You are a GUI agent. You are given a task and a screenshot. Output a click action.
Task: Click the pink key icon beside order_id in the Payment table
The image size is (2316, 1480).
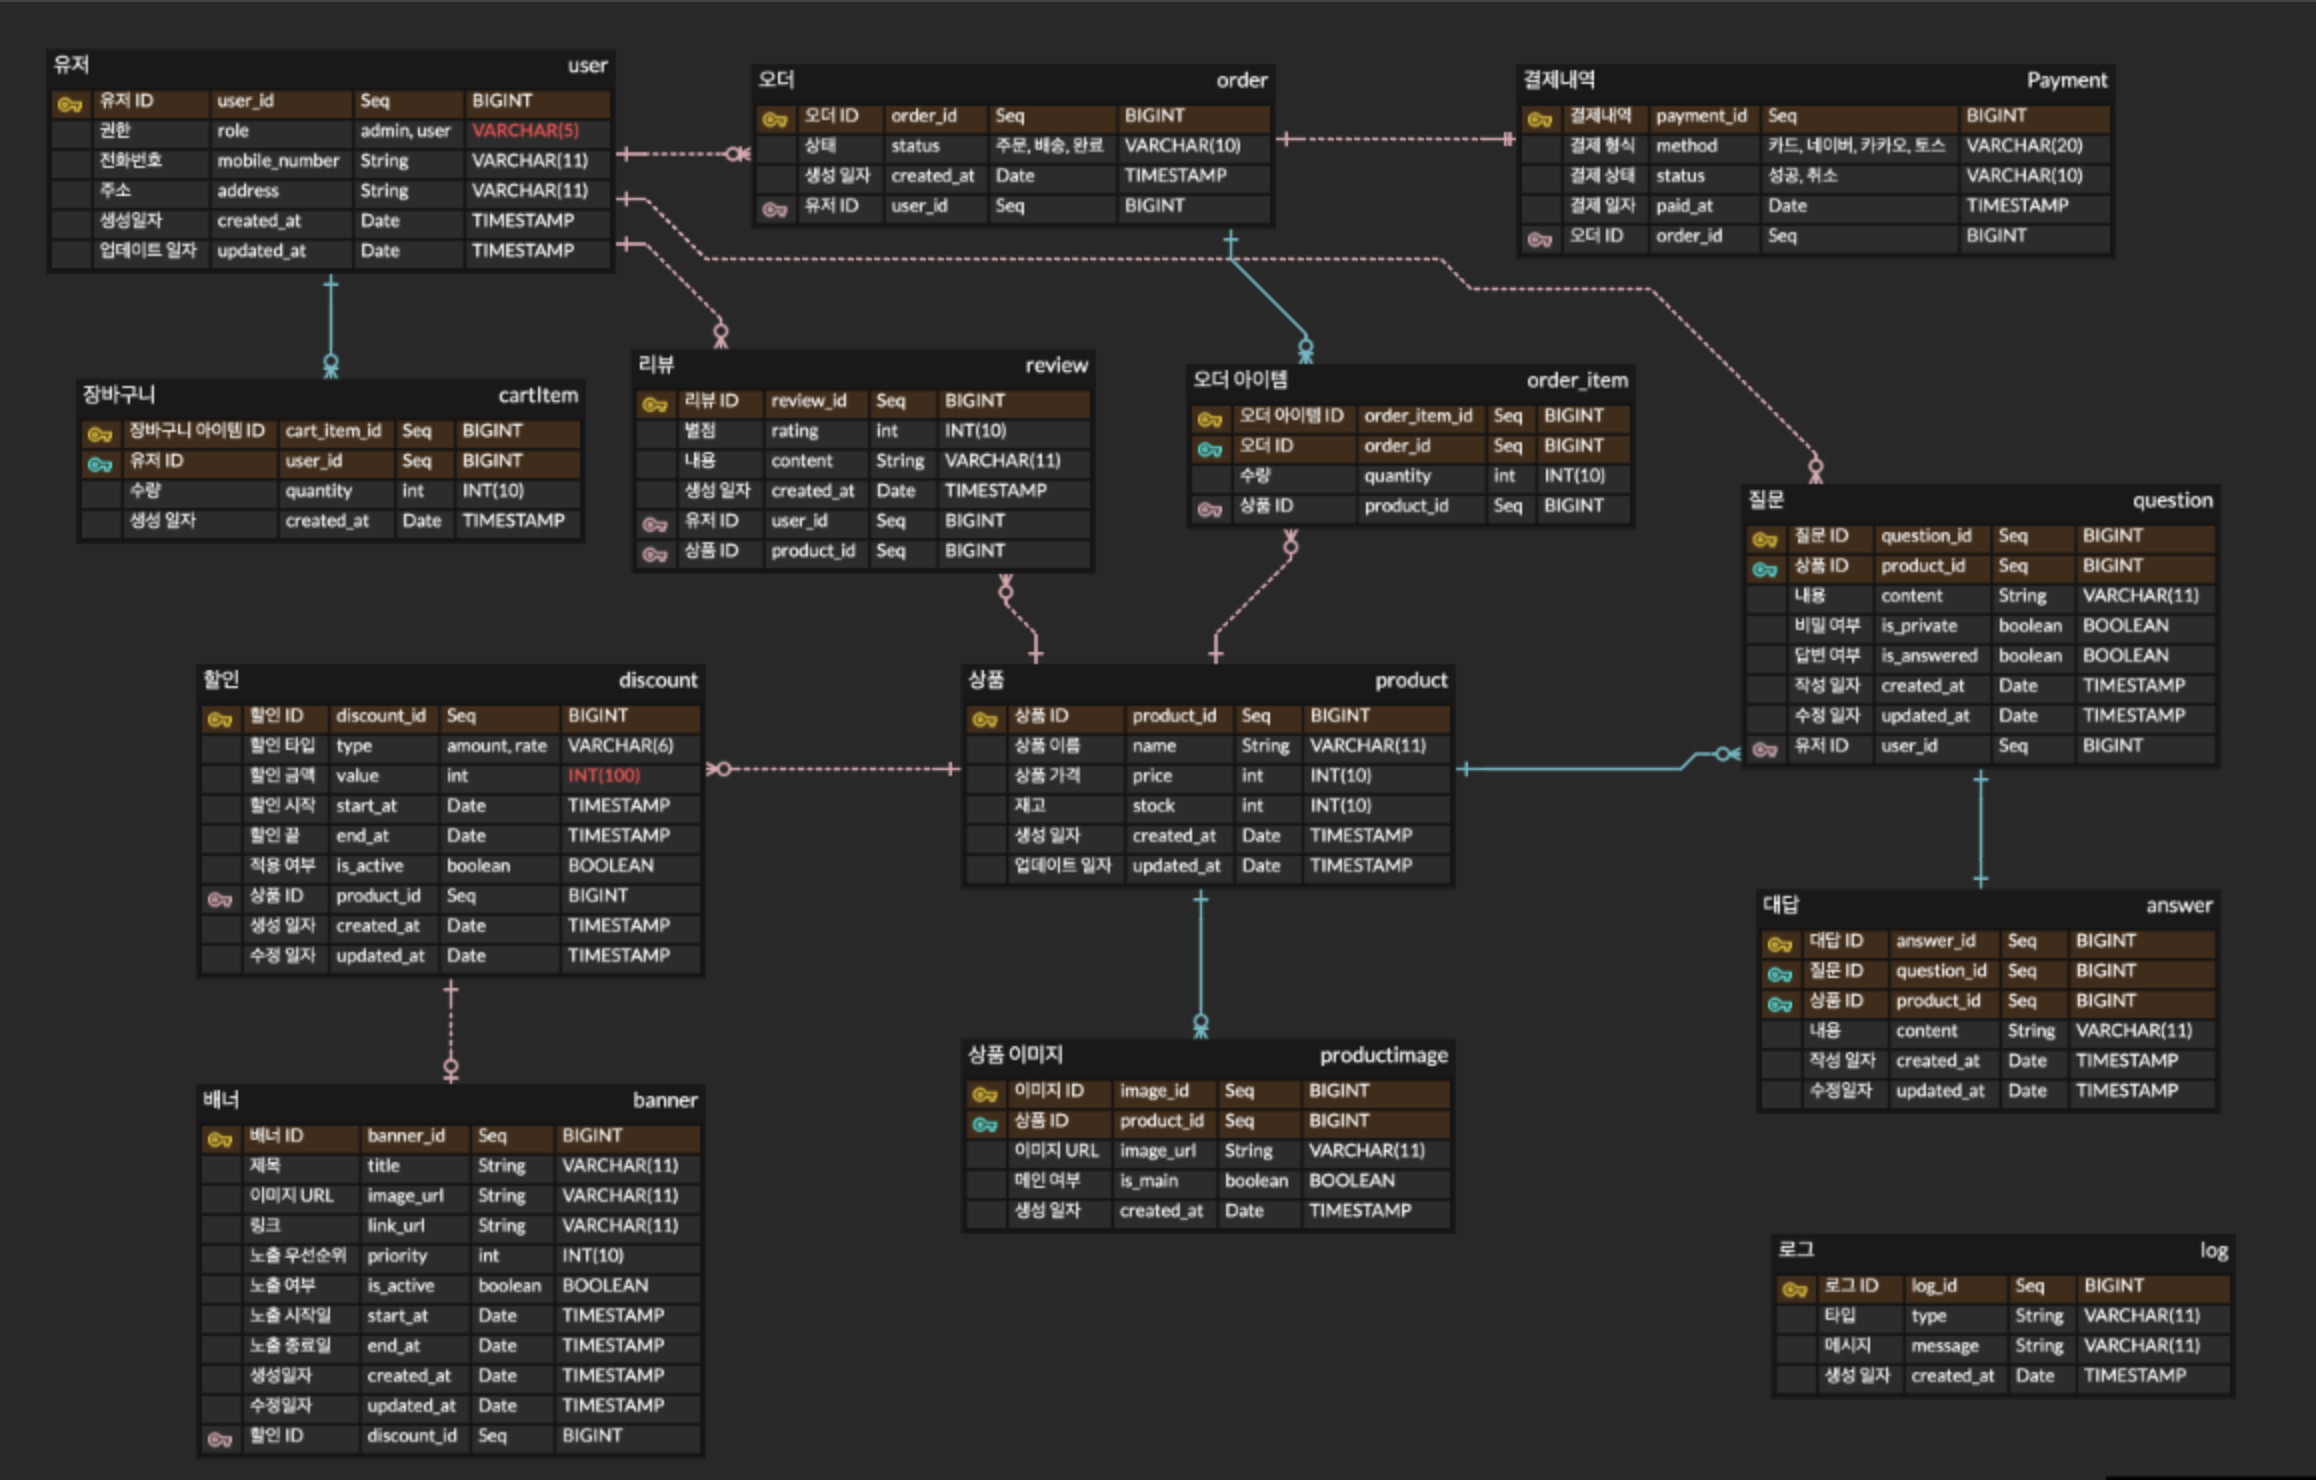click(x=1540, y=238)
